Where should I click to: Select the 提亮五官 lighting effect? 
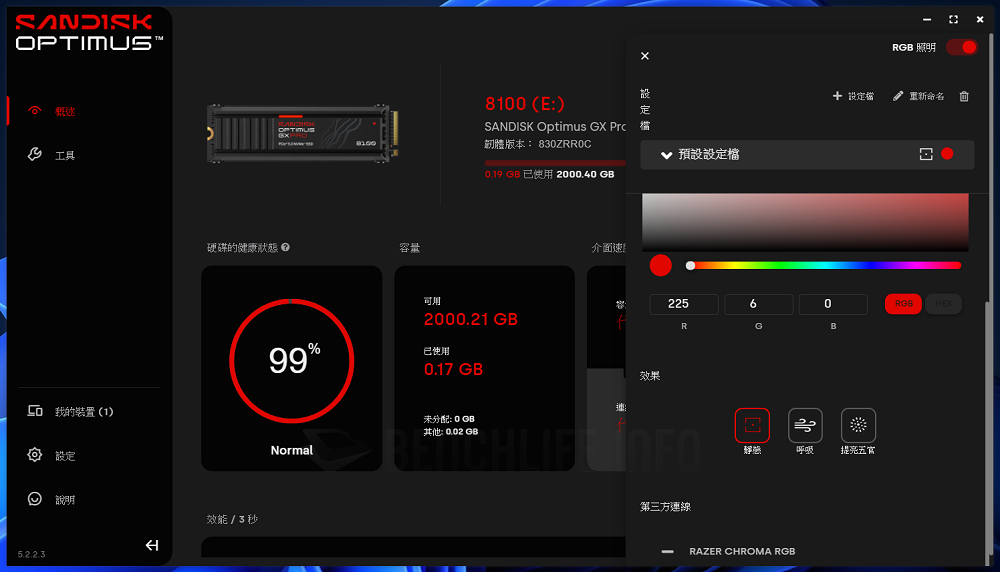(858, 425)
